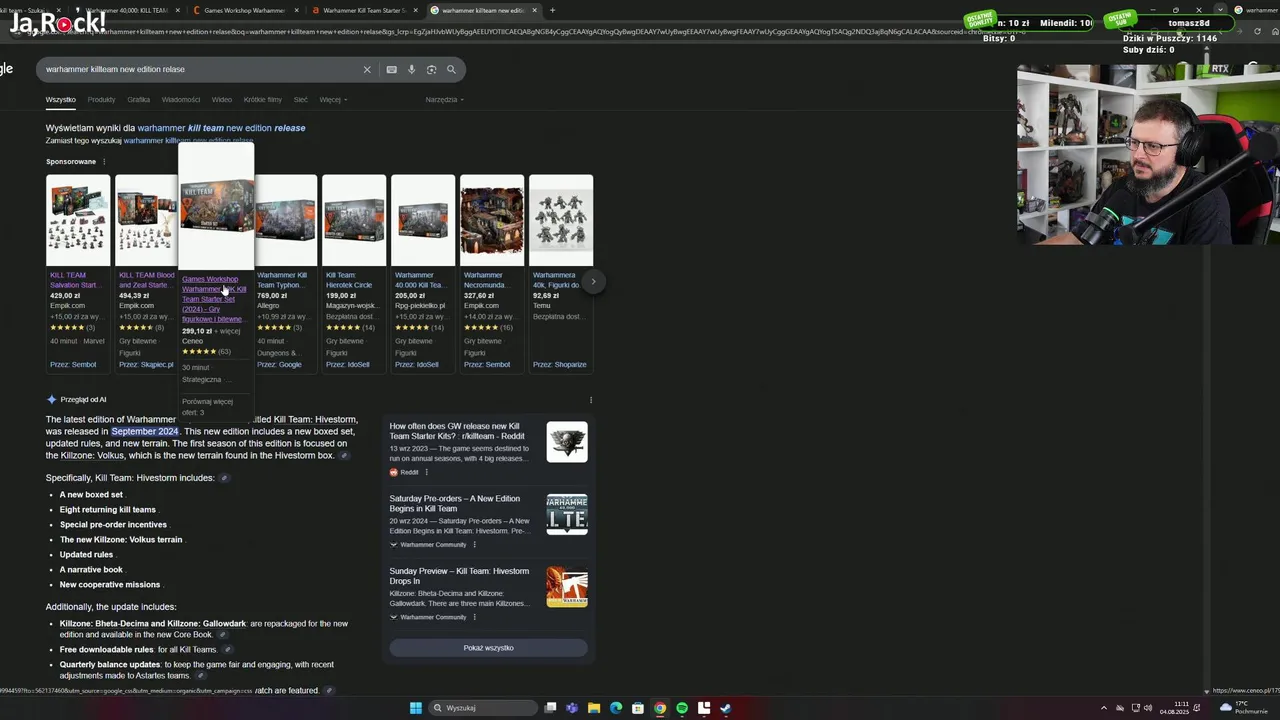Image resolution: width=1280 pixels, height=720 pixels.
Task: Click Temu figurines product thumbnail
Action: click(561, 220)
